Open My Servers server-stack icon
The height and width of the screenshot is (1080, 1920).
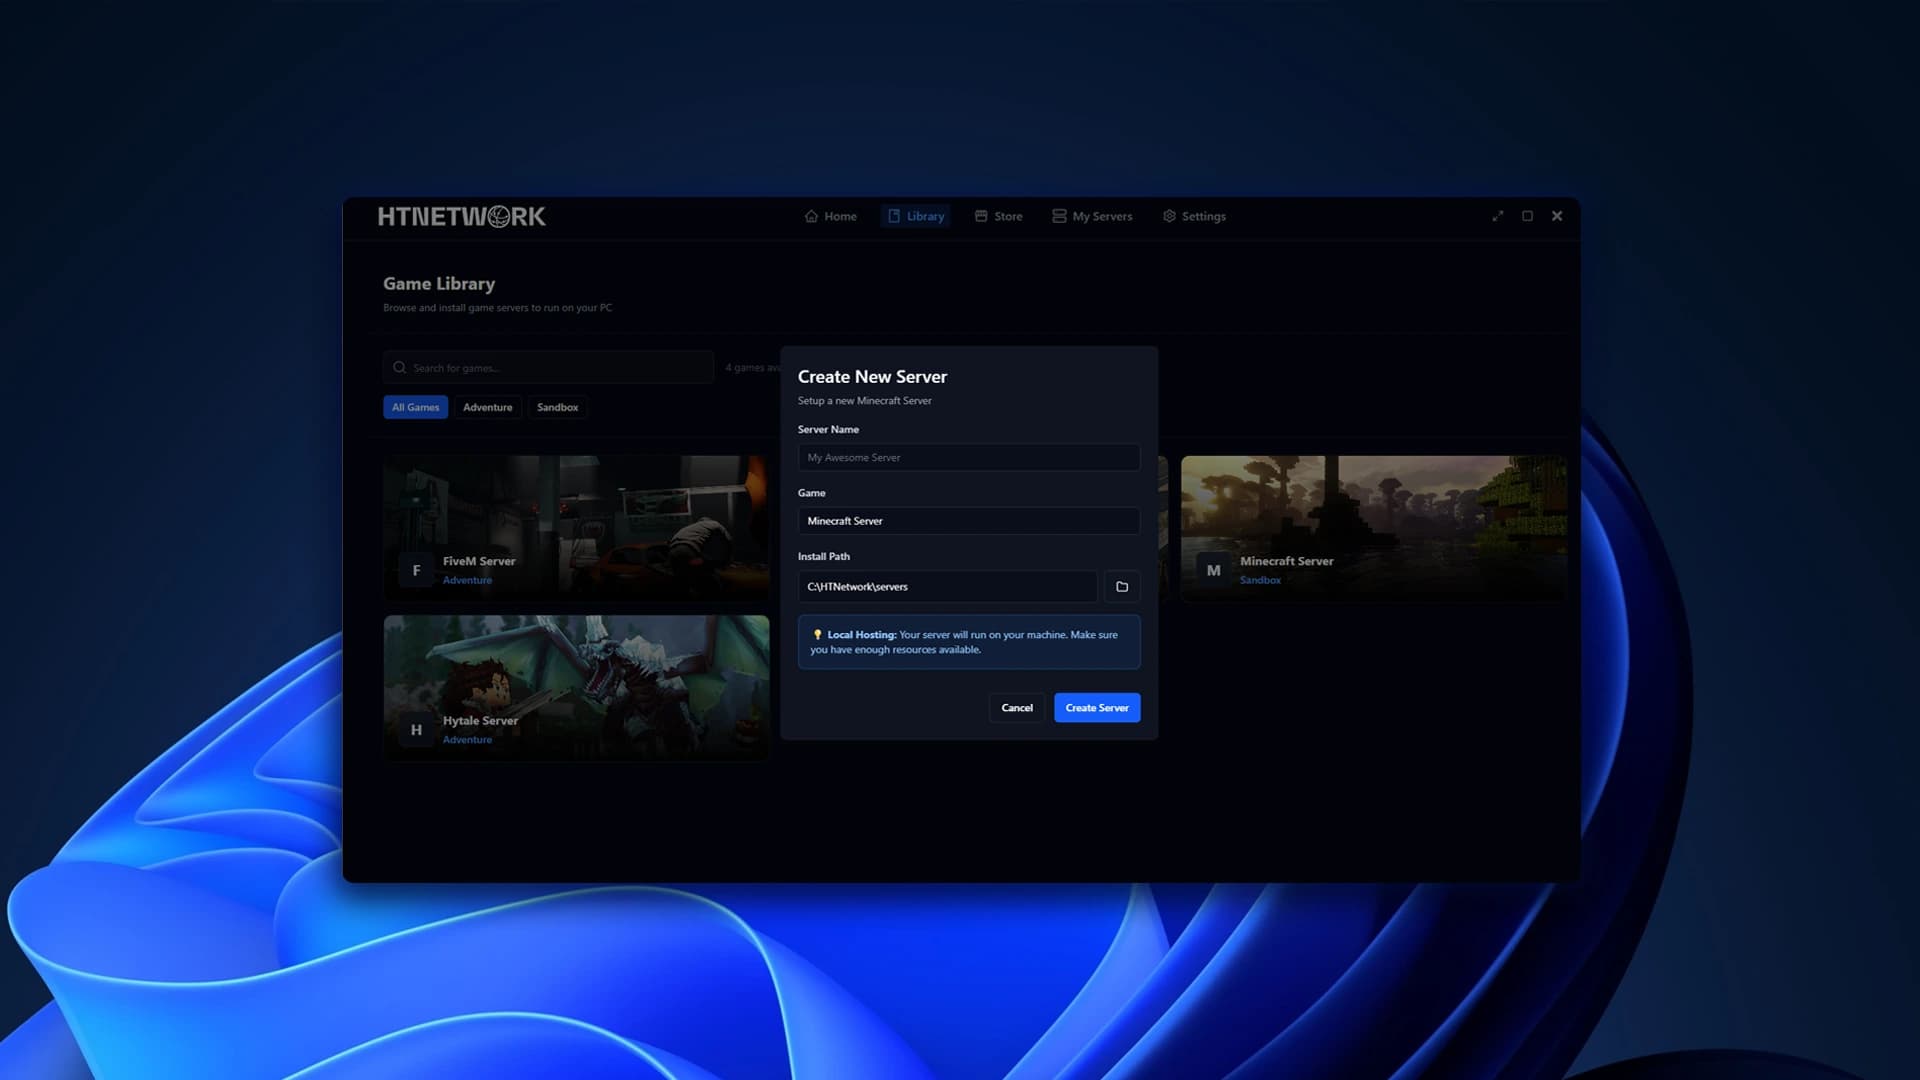(1058, 216)
